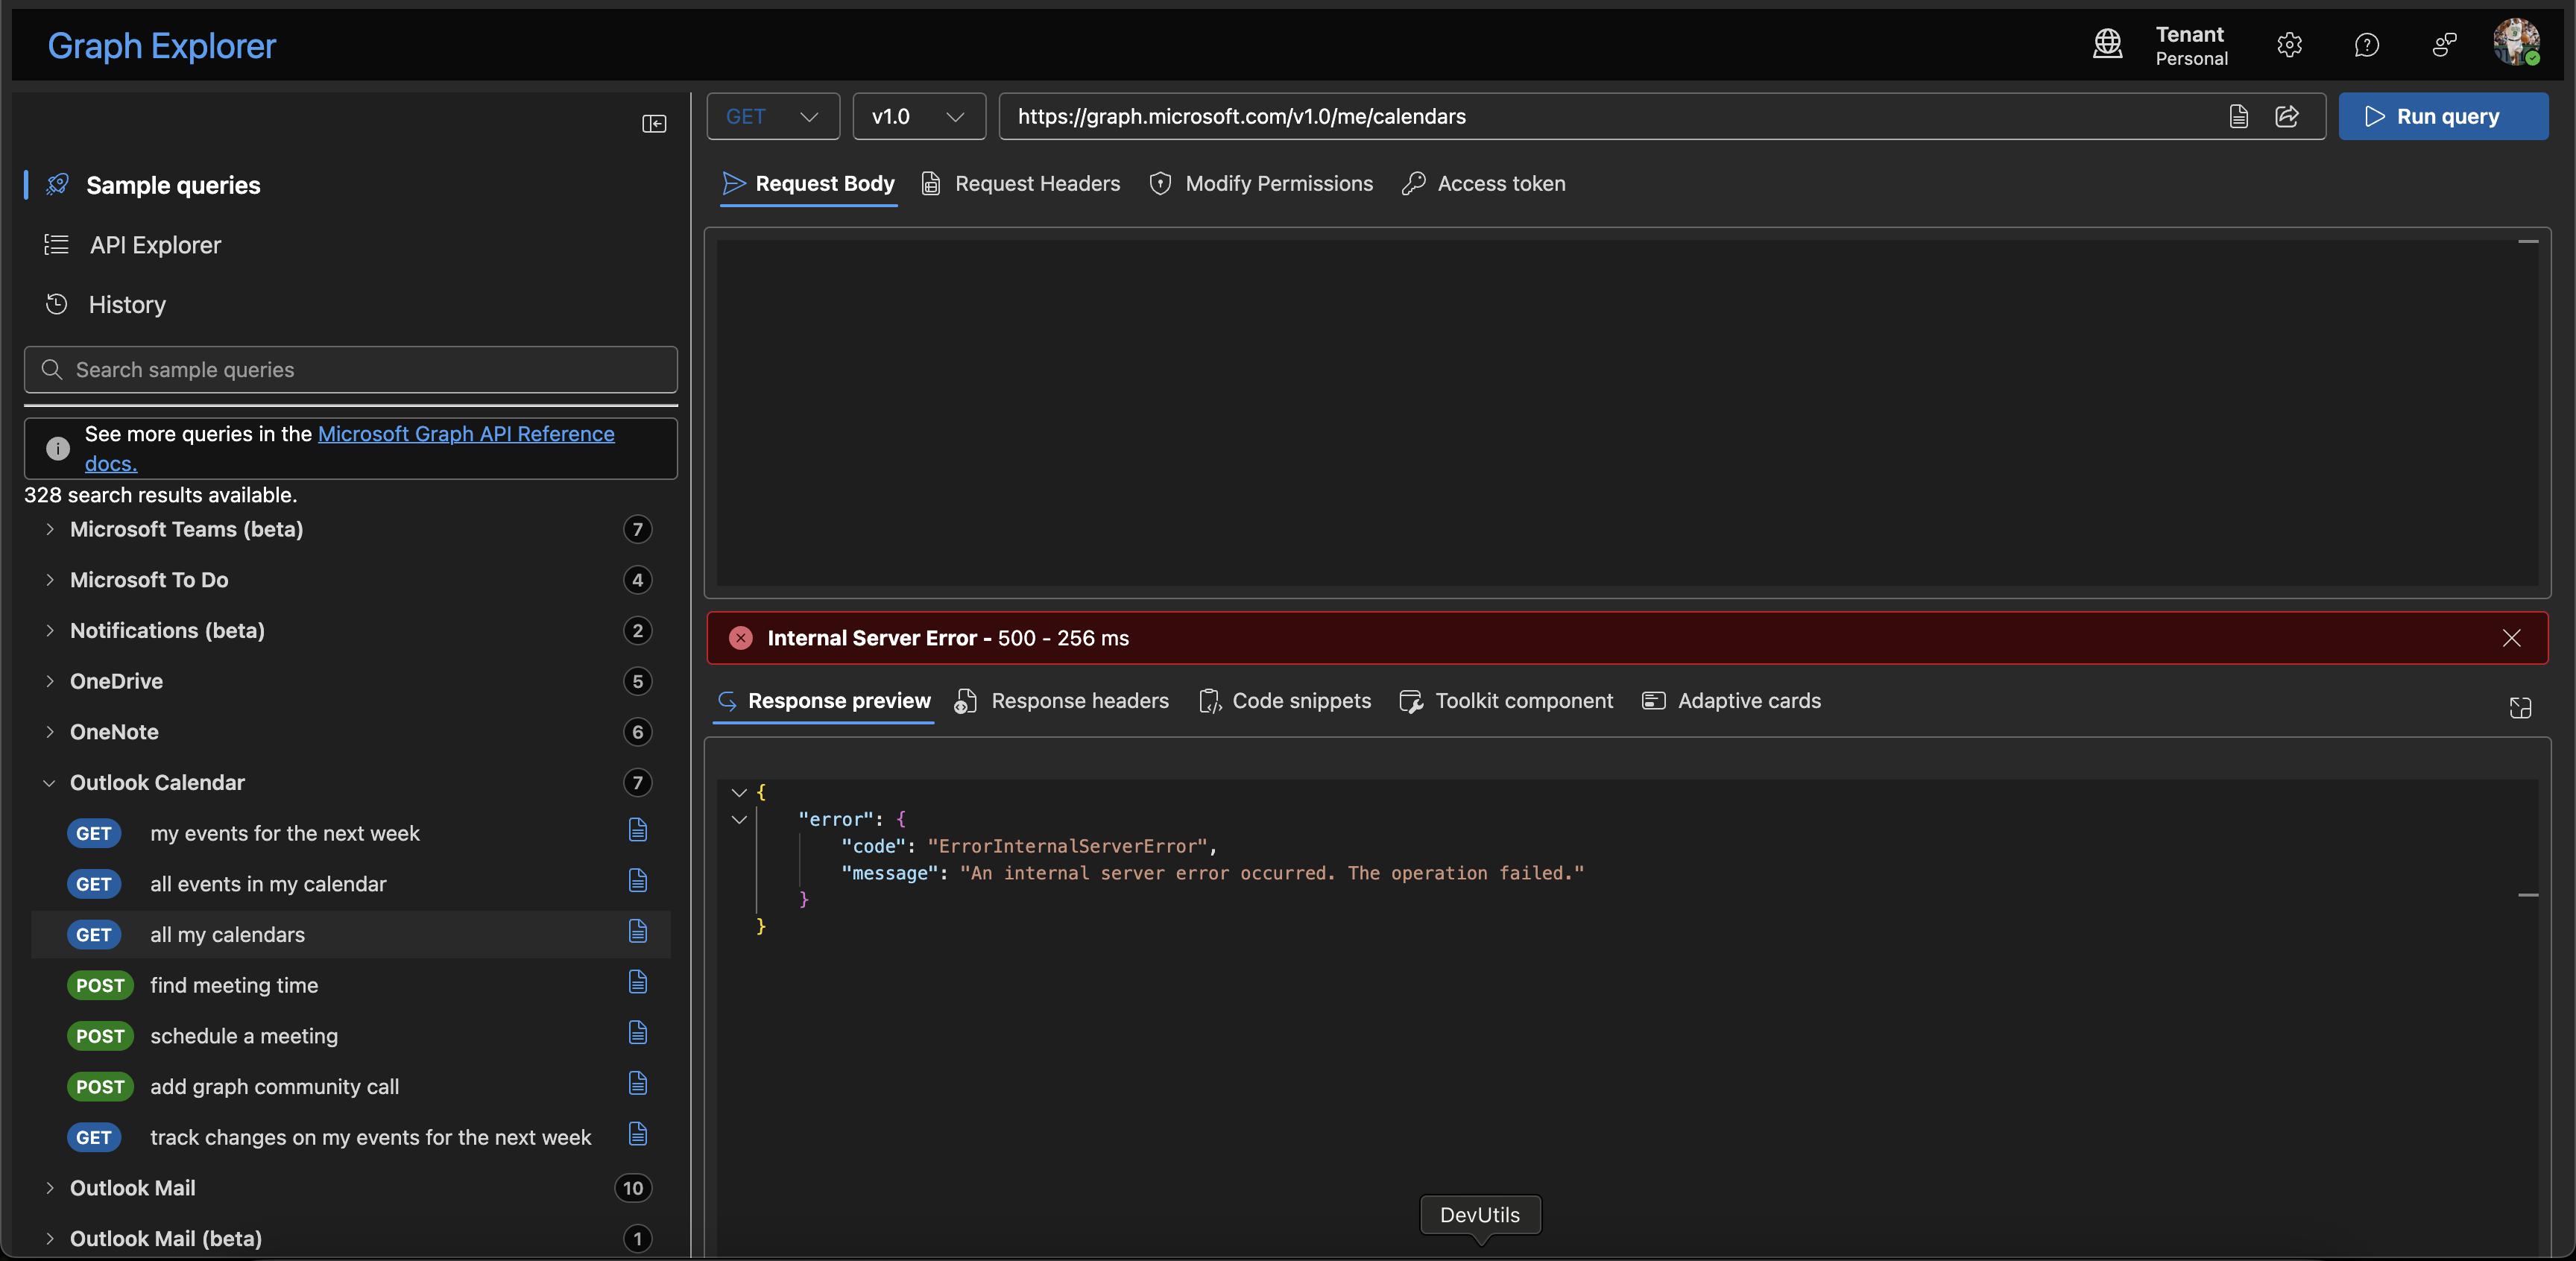
Task: Open Toolkit component tab
Action: (1506, 701)
